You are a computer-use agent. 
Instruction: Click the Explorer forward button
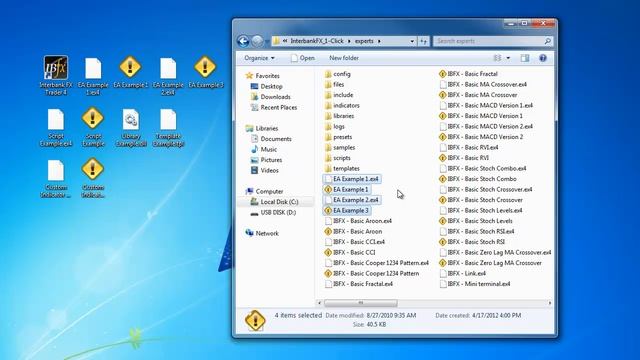(x=257, y=41)
